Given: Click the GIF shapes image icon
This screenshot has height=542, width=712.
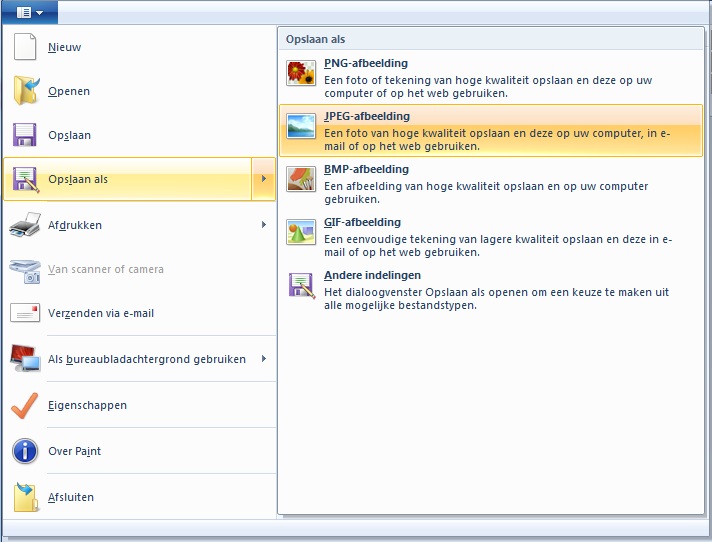Looking at the screenshot, I should tap(301, 232).
